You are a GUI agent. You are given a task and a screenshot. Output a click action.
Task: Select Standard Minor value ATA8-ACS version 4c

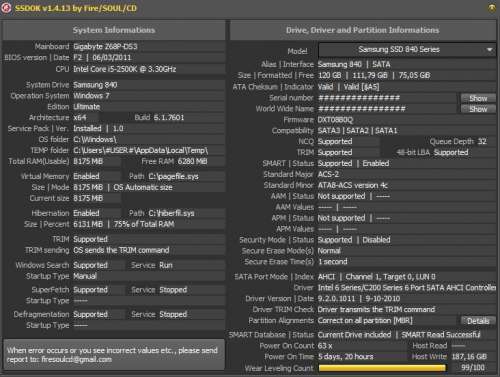353,185
